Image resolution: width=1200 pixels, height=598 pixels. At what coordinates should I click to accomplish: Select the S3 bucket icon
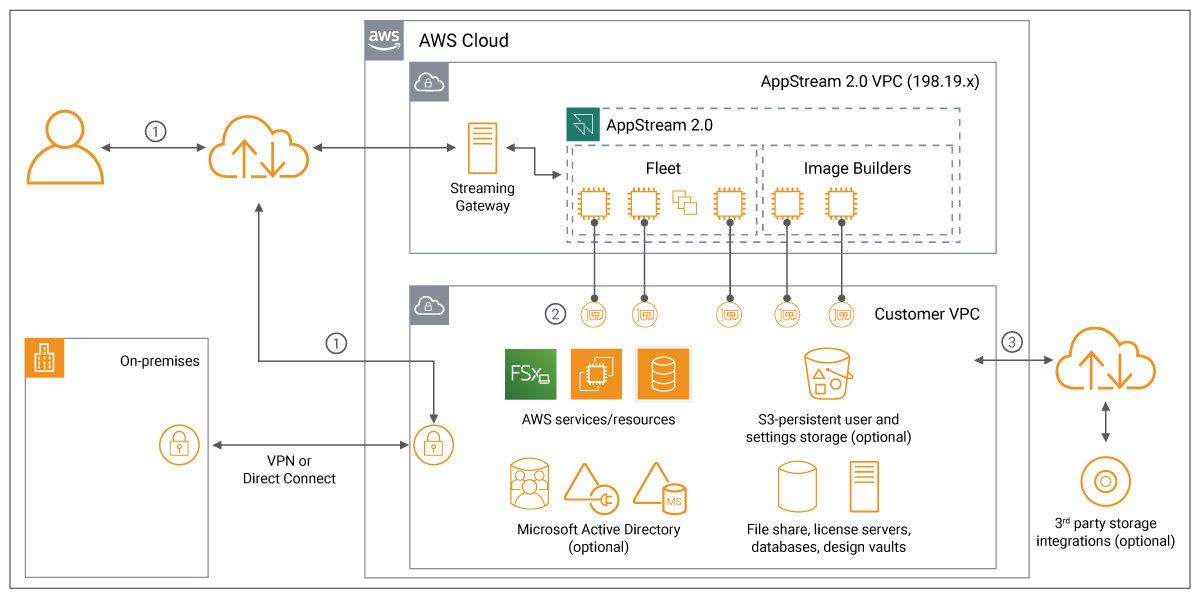click(828, 373)
